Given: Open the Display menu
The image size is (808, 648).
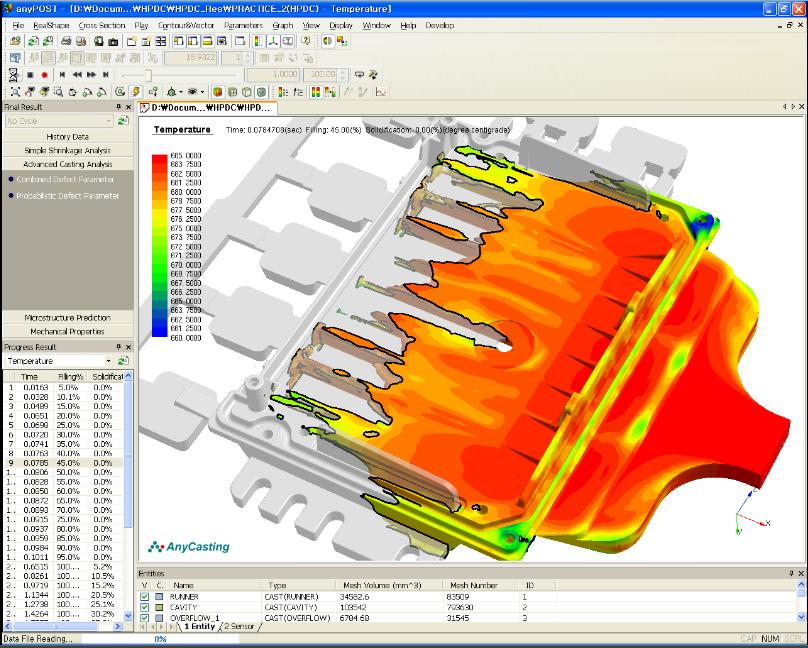Looking at the screenshot, I should pyautogui.click(x=341, y=25).
